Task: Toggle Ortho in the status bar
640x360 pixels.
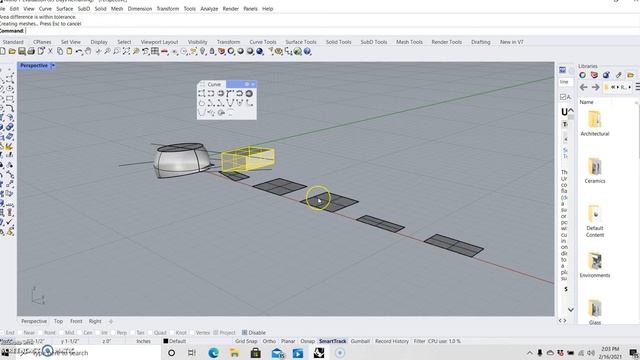Action: [x=269, y=341]
